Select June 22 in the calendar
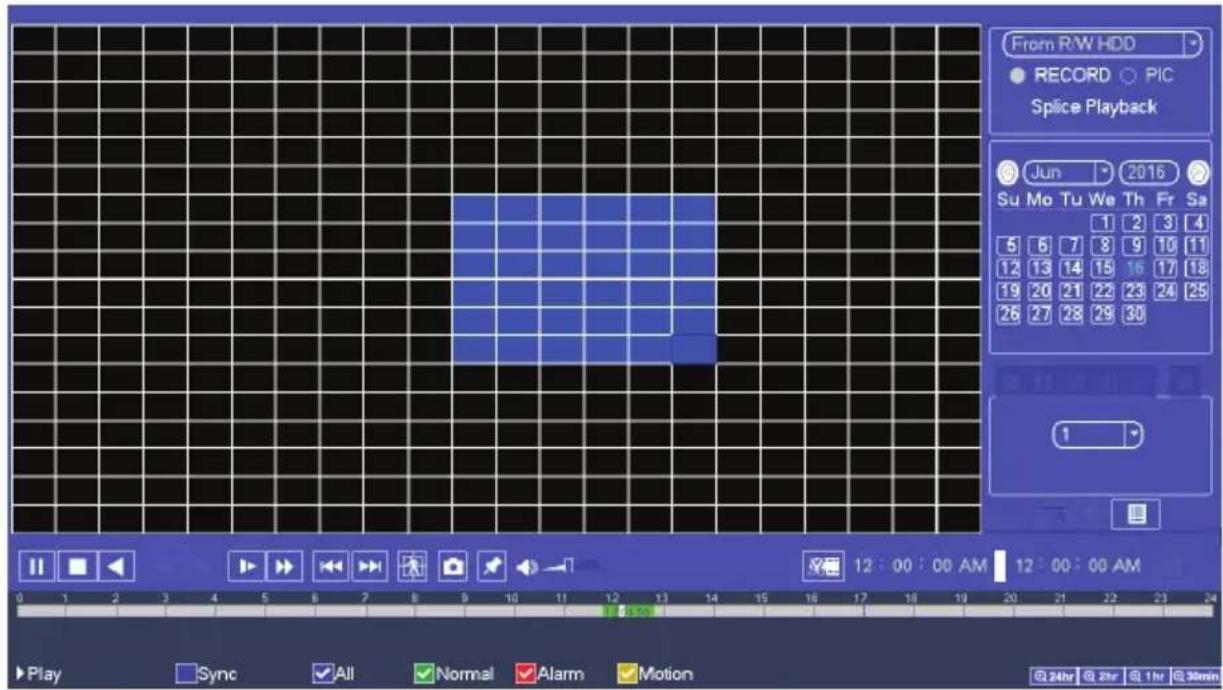This screenshot has height=690, width=1223. tap(1102, 290)
